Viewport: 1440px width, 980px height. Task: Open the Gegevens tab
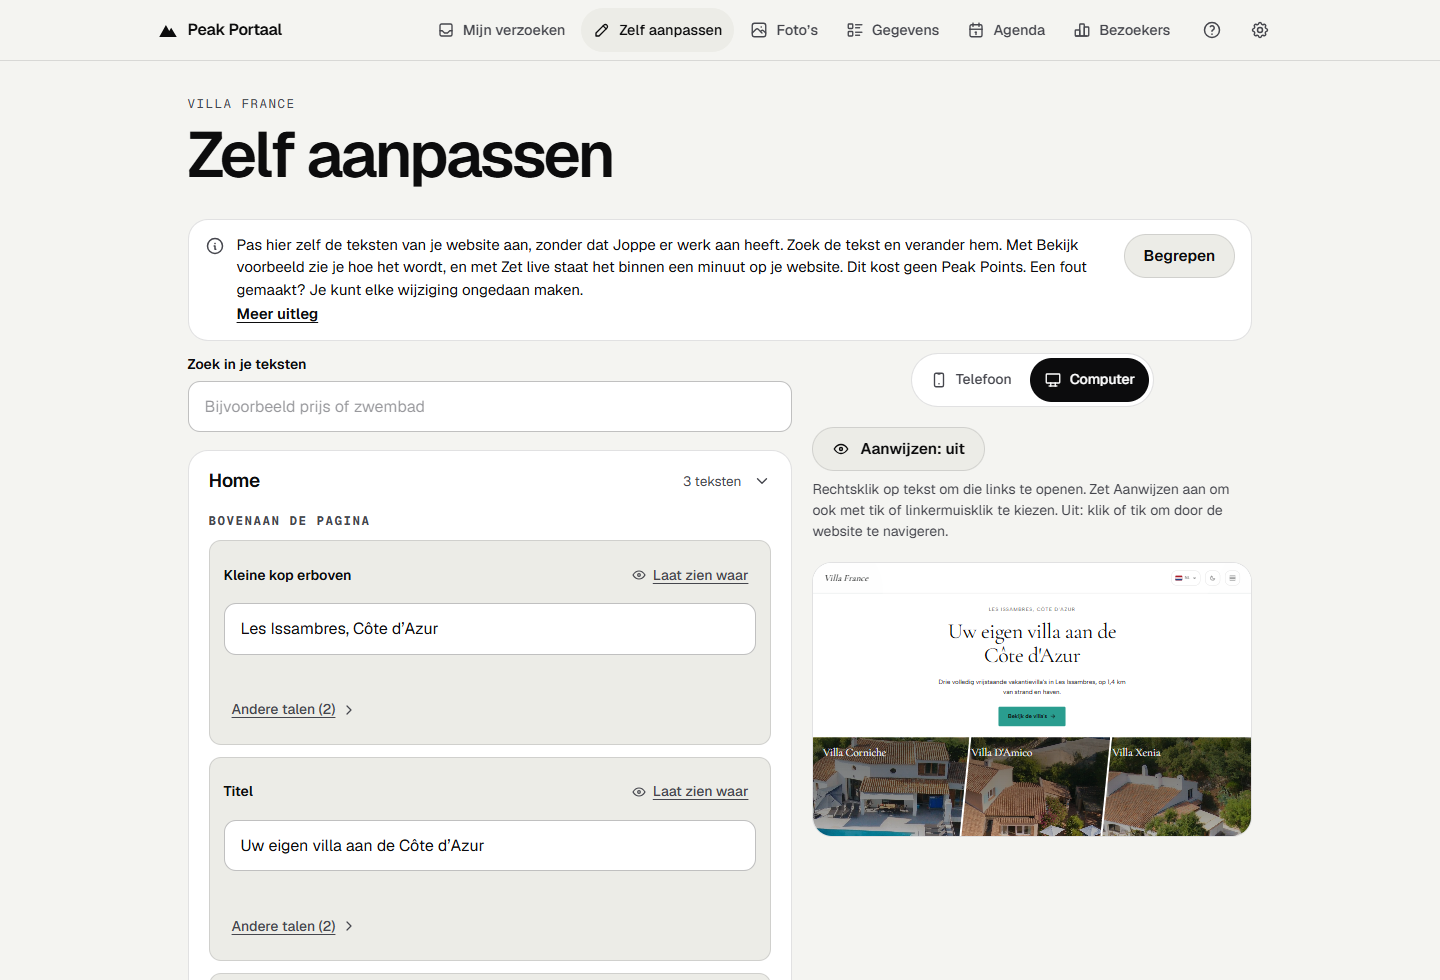coord(893,30)
